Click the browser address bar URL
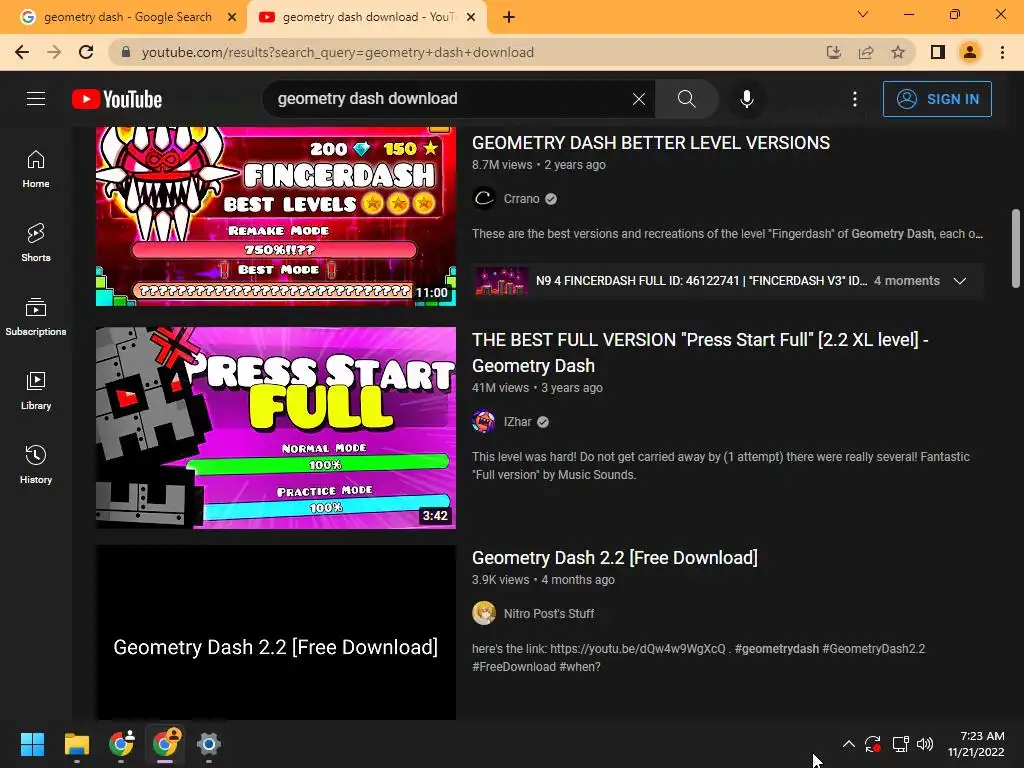1024x768 pixels. click(x=338, y=52)
